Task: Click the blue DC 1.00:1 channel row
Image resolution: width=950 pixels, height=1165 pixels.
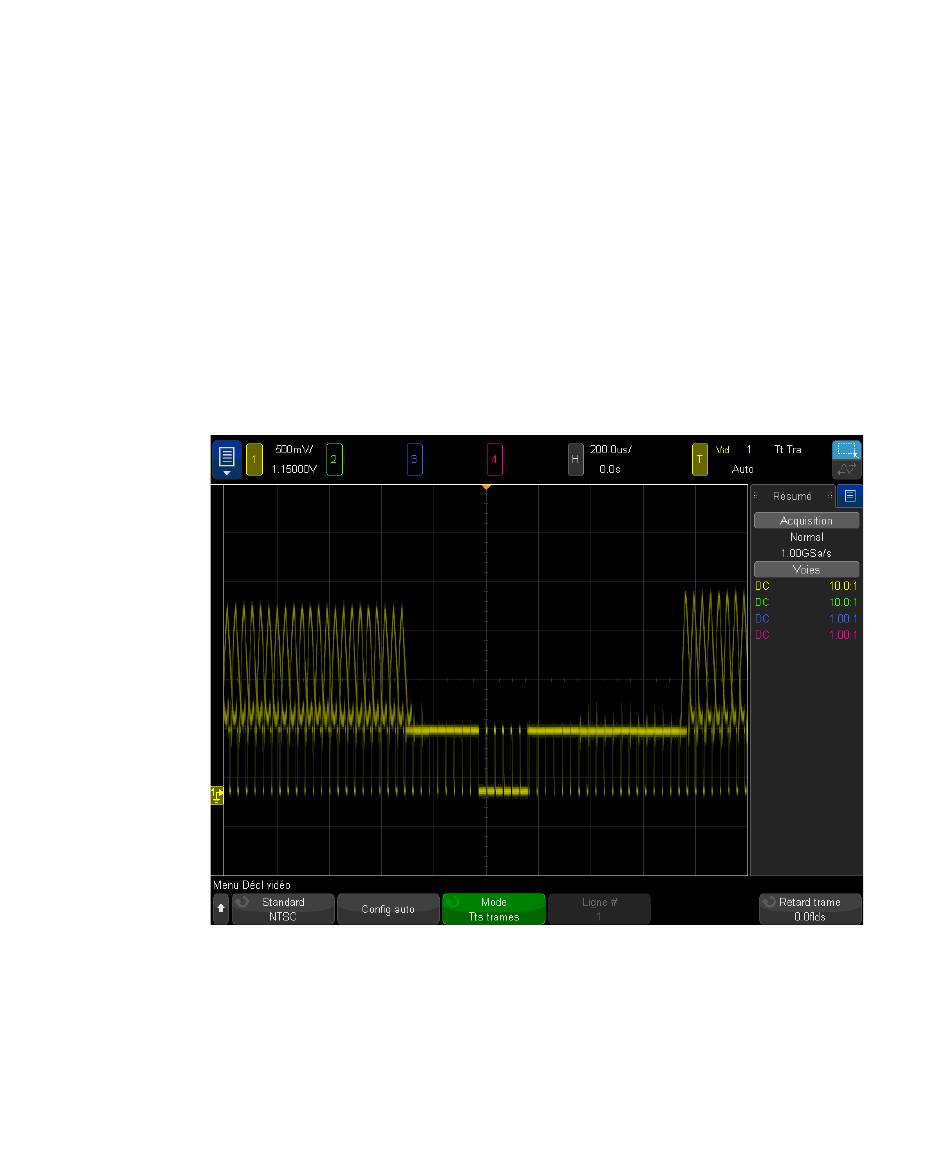Action: click(806, 619)
